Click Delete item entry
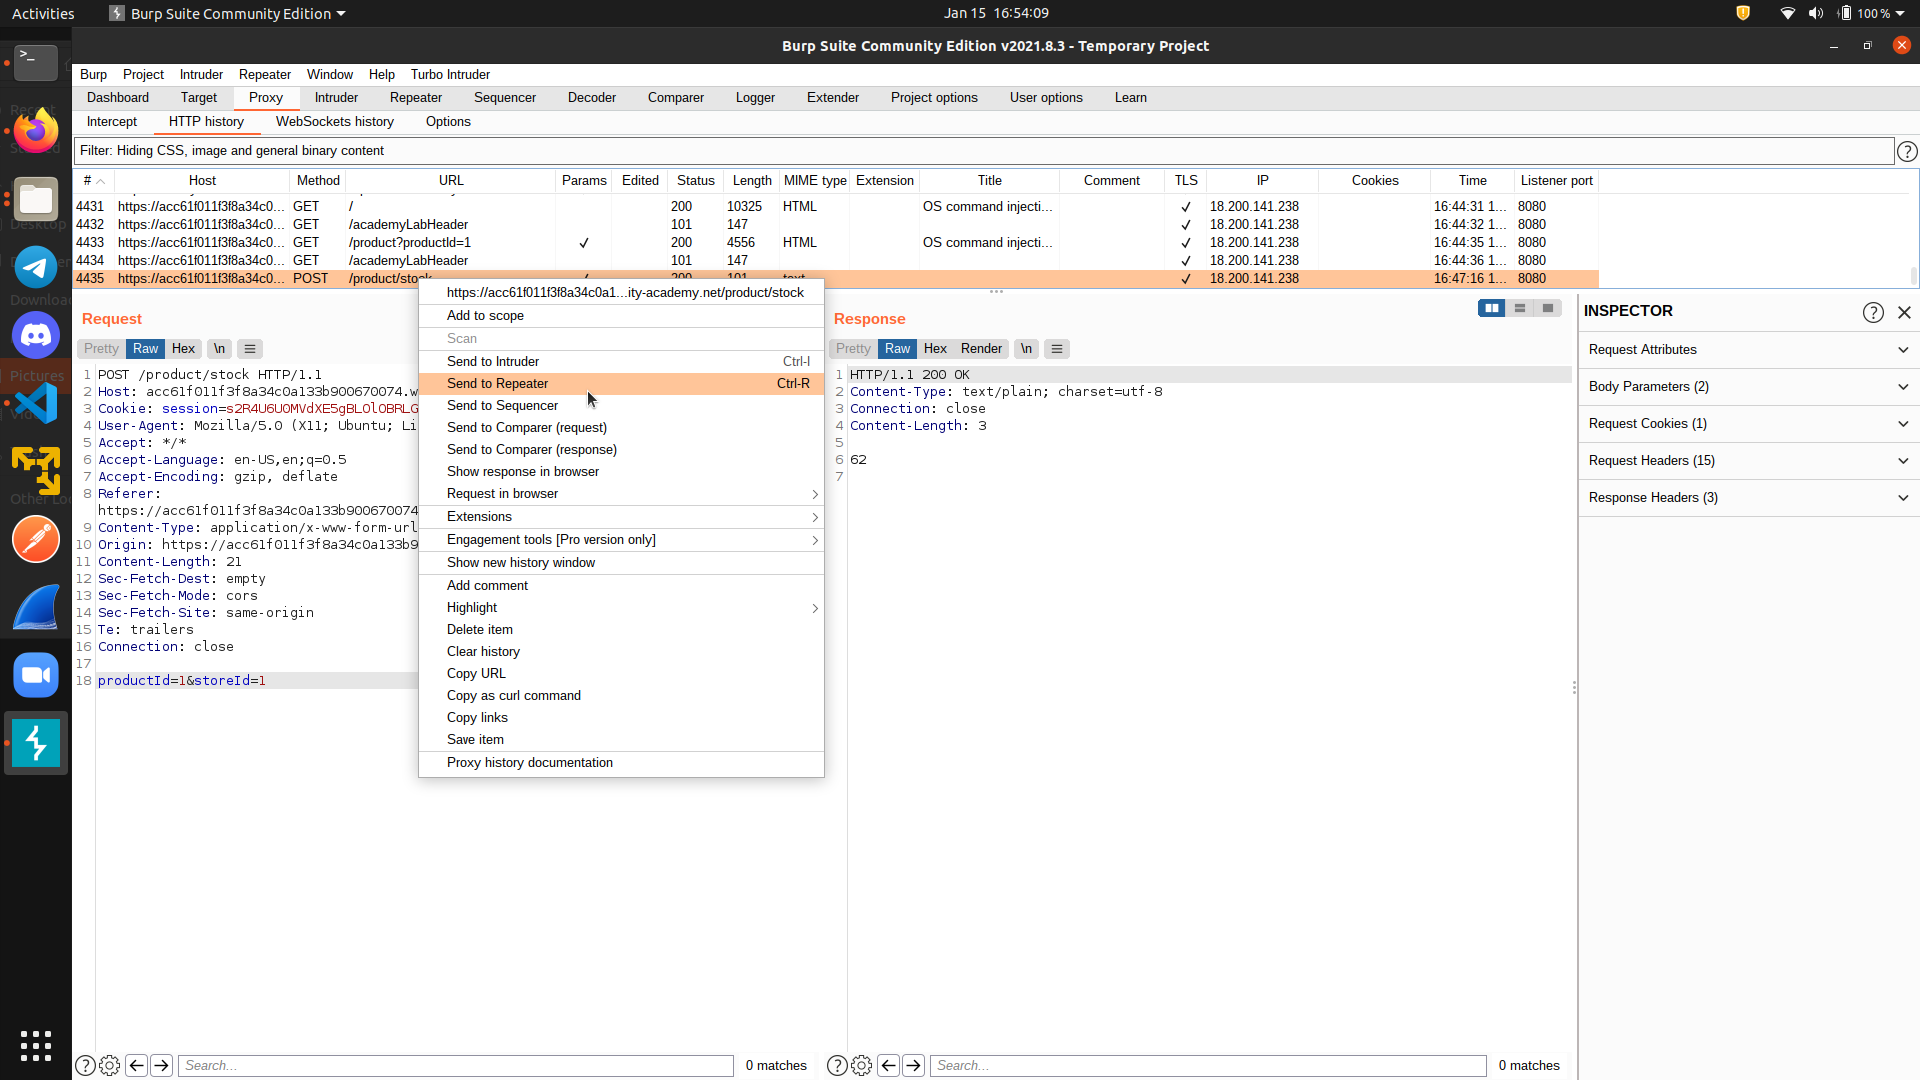The height and width of the screenshot is (1080, 1920). (x=621, y=630)
